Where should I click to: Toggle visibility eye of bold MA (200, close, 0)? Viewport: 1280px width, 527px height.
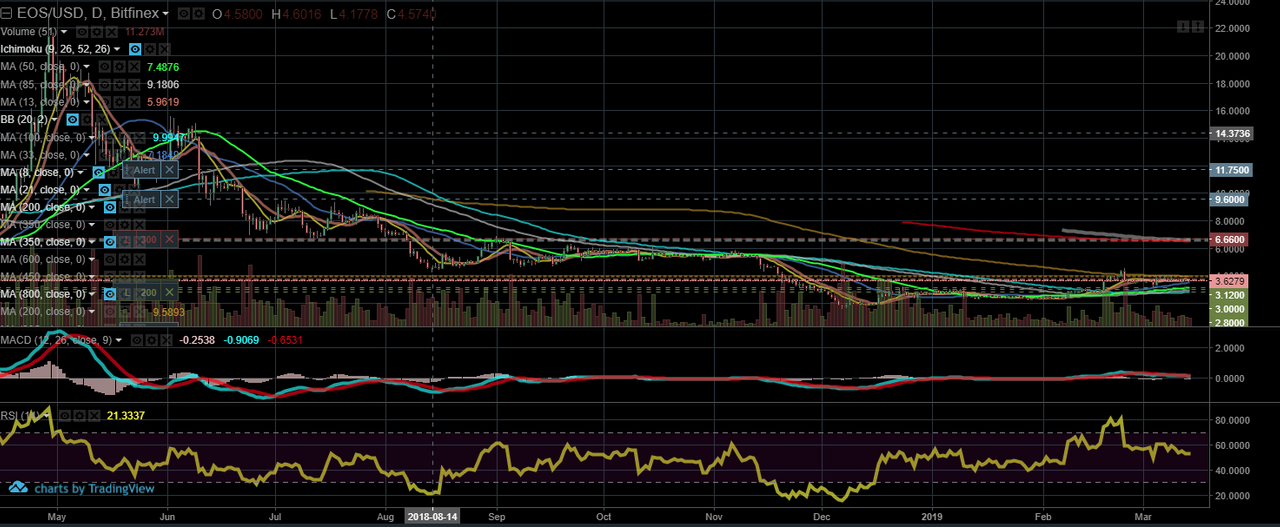(x=110, y=207)
